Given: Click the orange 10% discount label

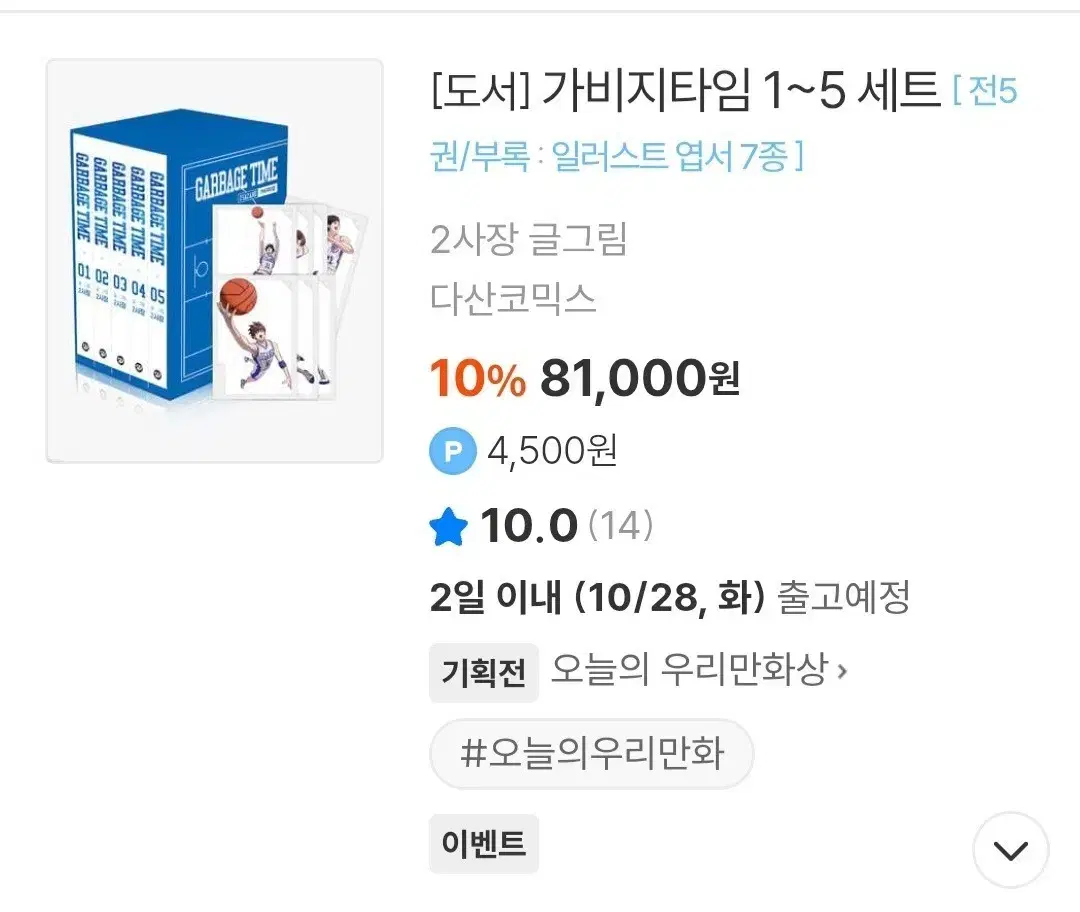Looking at the screenshot, I should pyautogui.click(x=477, y=379).
